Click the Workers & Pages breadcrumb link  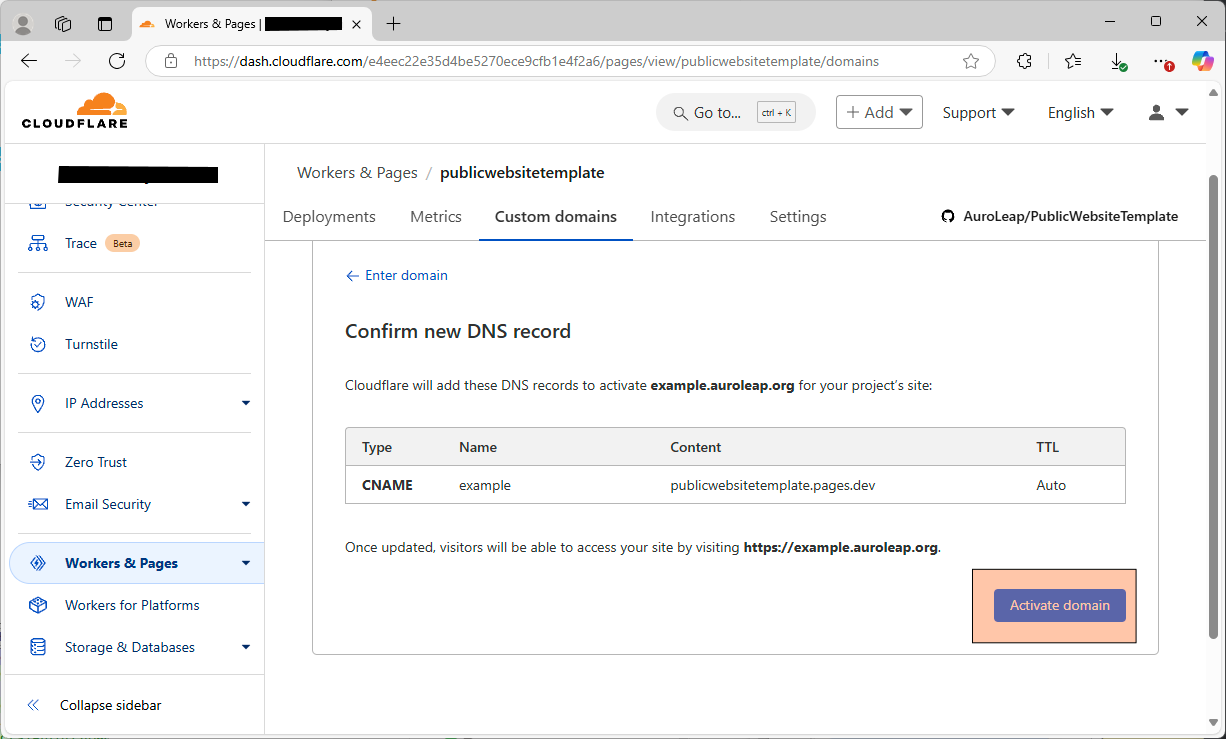357,172
